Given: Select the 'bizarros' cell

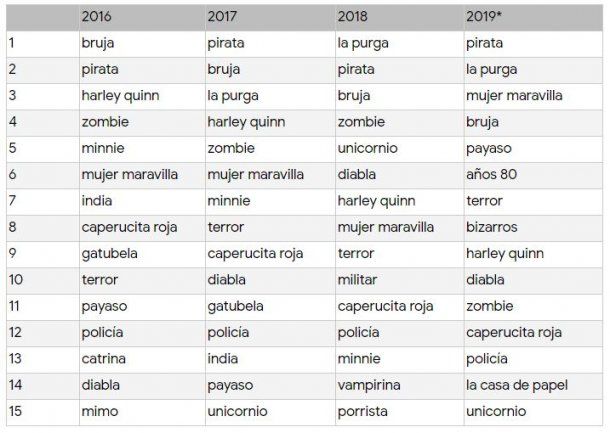Looking at the screenshot, I should tap(490, 227).
